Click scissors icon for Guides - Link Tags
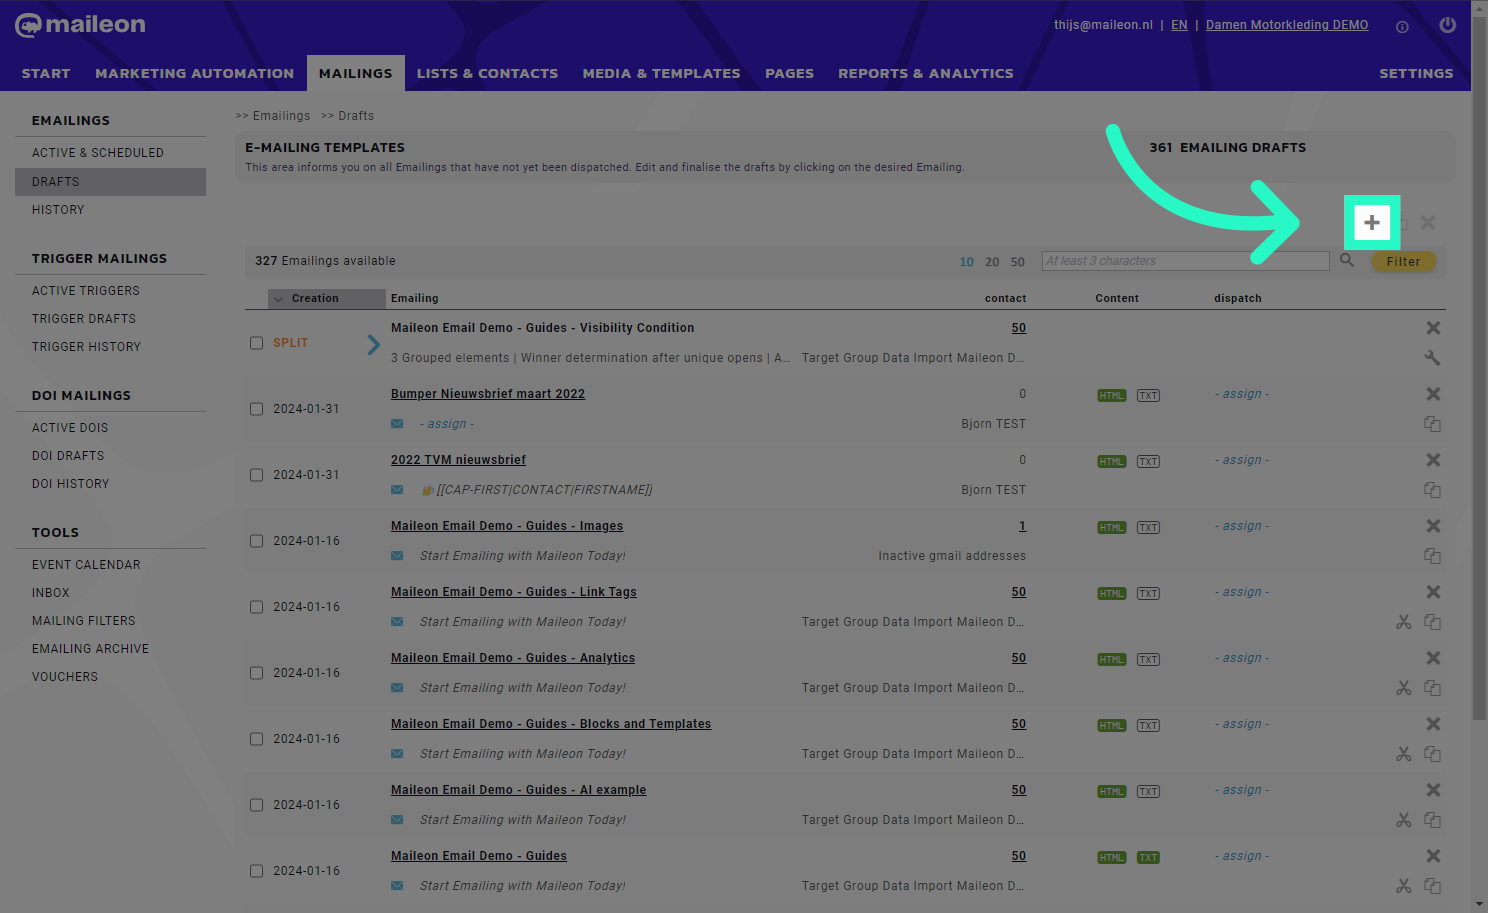This screenshot has width=1488, height=913. click(1404, 622)
